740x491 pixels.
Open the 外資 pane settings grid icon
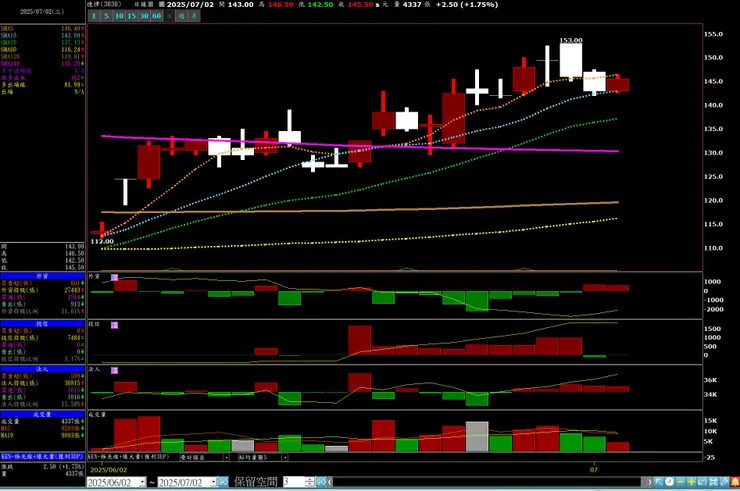click(114, 278)
